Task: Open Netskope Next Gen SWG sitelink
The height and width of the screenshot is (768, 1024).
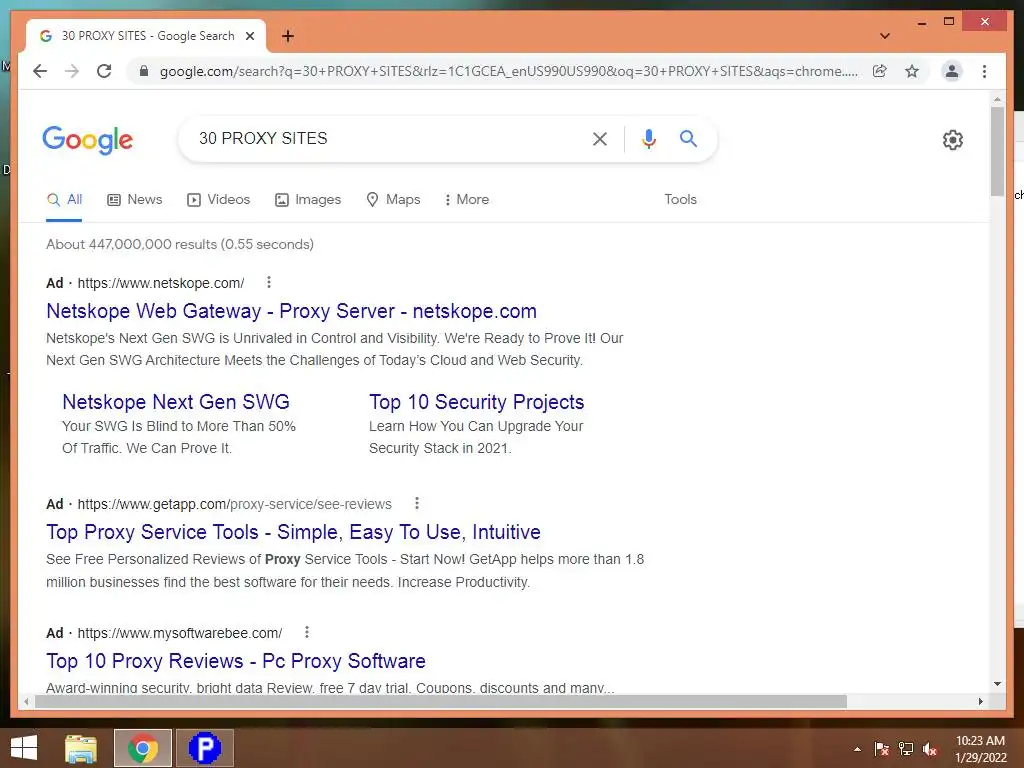Action: pyautogui.click(x=176, y=402)
